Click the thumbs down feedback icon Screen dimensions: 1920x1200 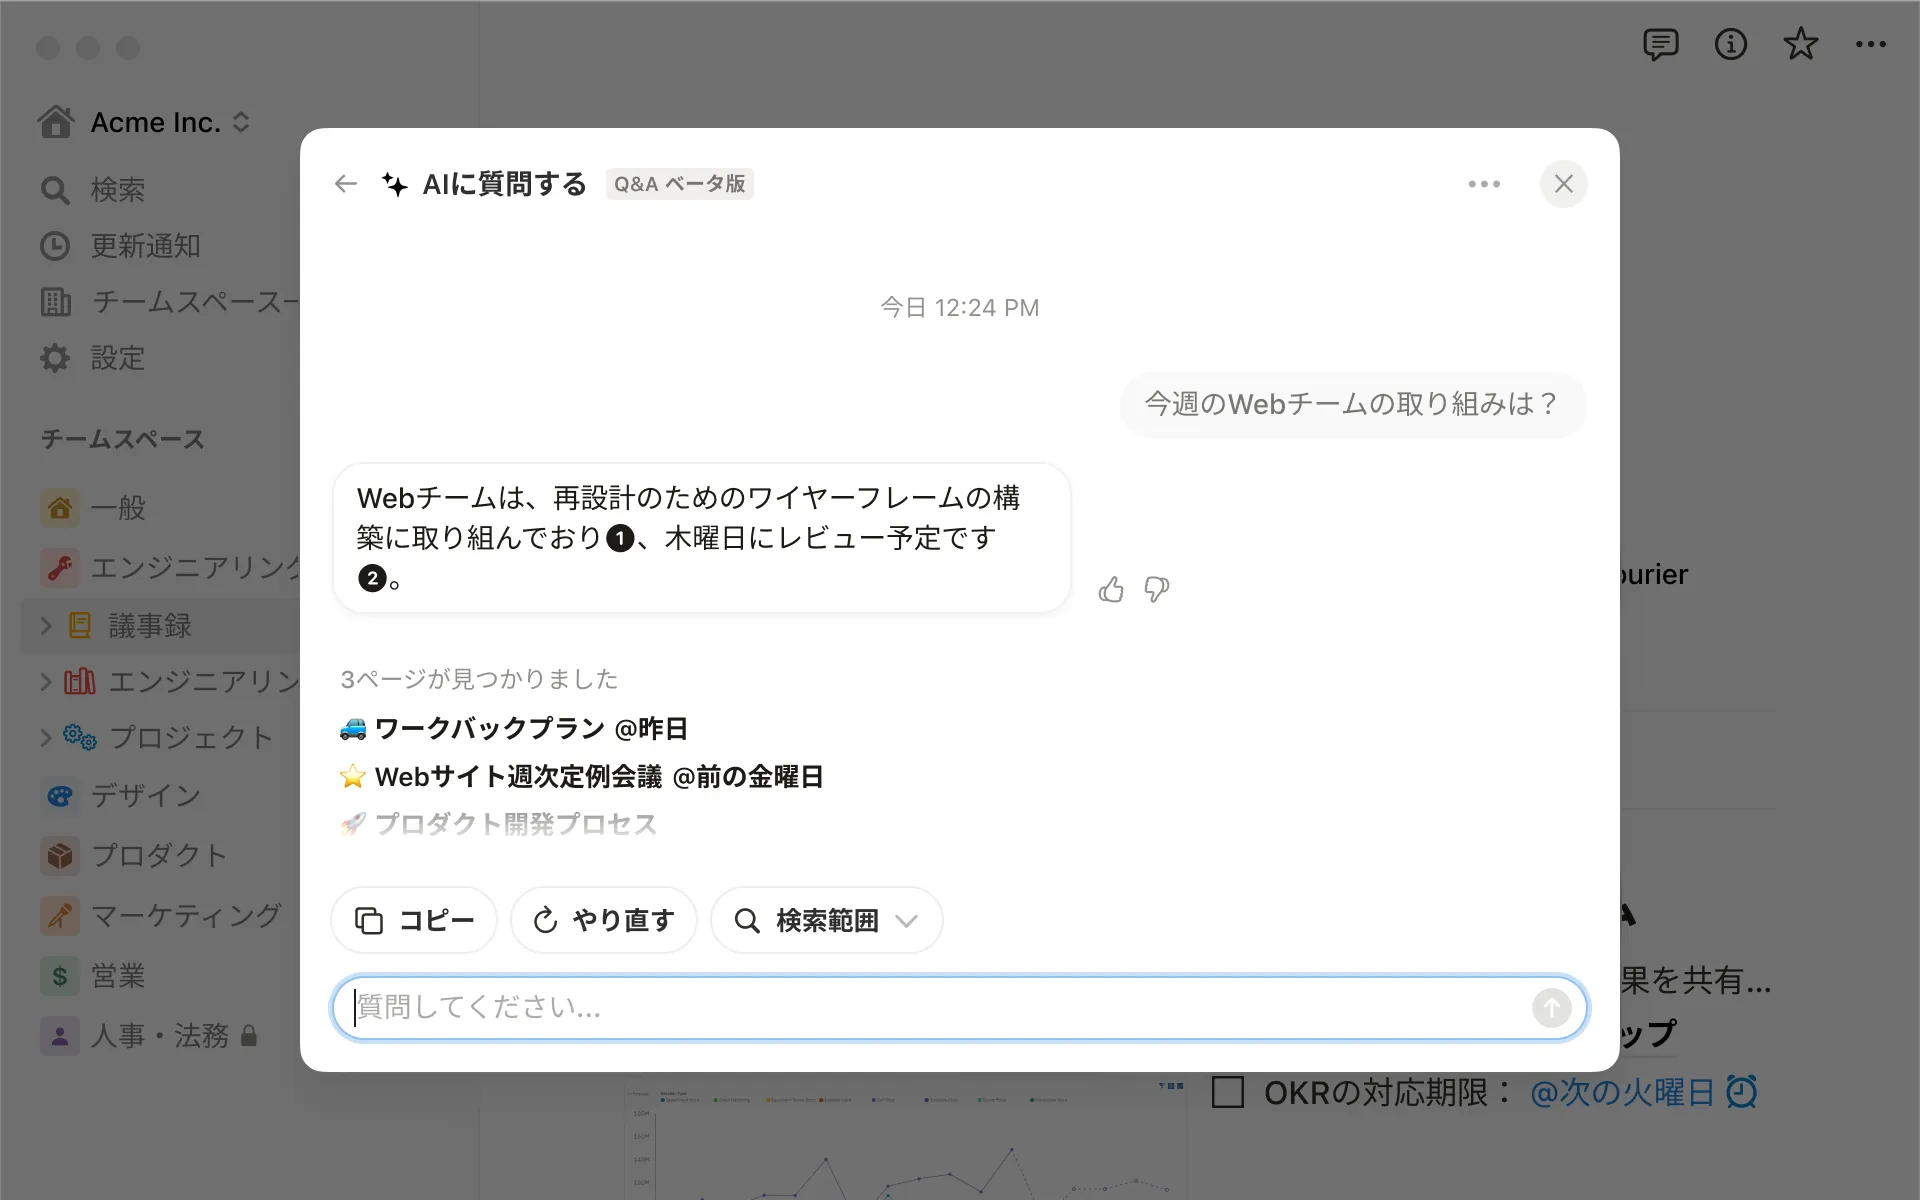click(1157, 590)
